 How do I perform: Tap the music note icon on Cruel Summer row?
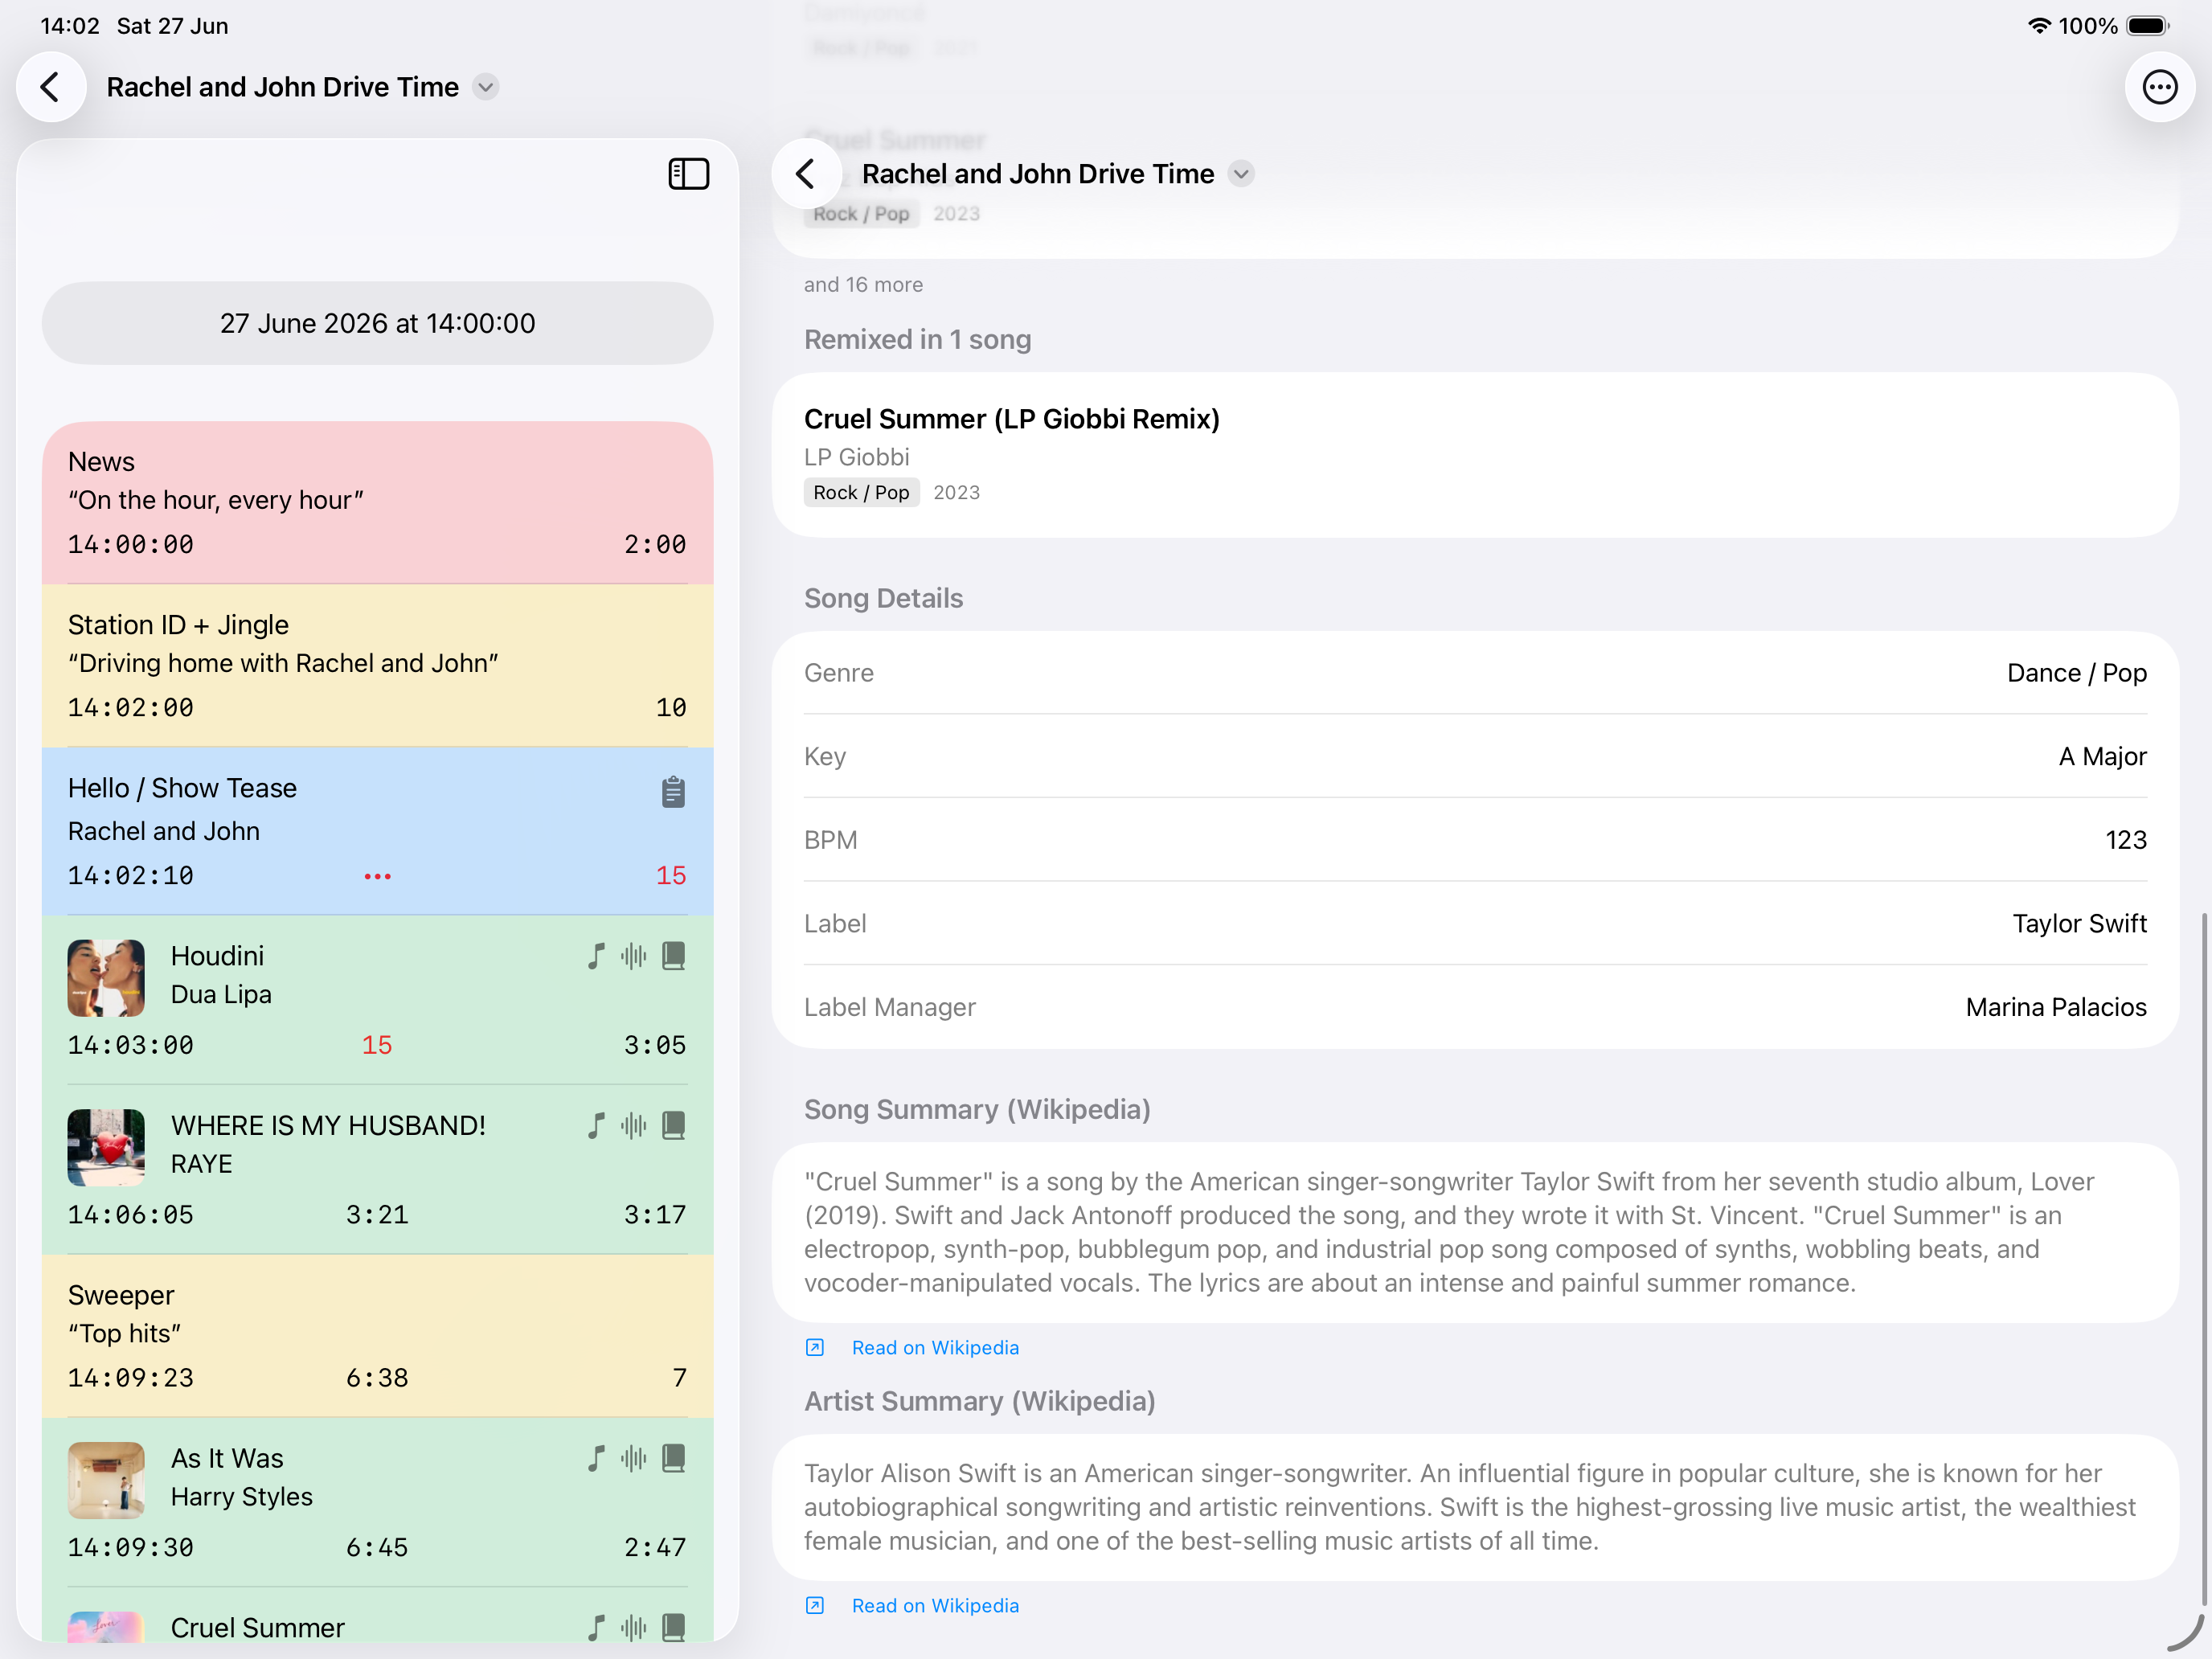pyautogui.click(x=597, y=1627)
